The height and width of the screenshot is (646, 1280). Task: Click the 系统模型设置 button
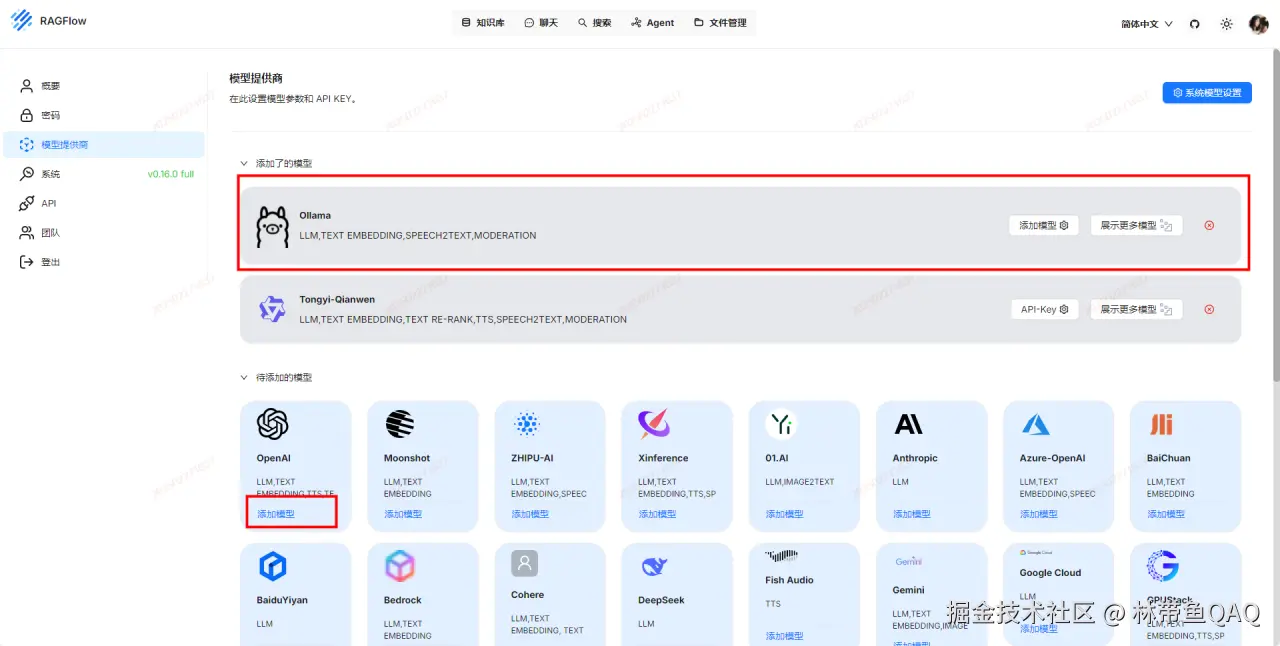coord(1207,92)
